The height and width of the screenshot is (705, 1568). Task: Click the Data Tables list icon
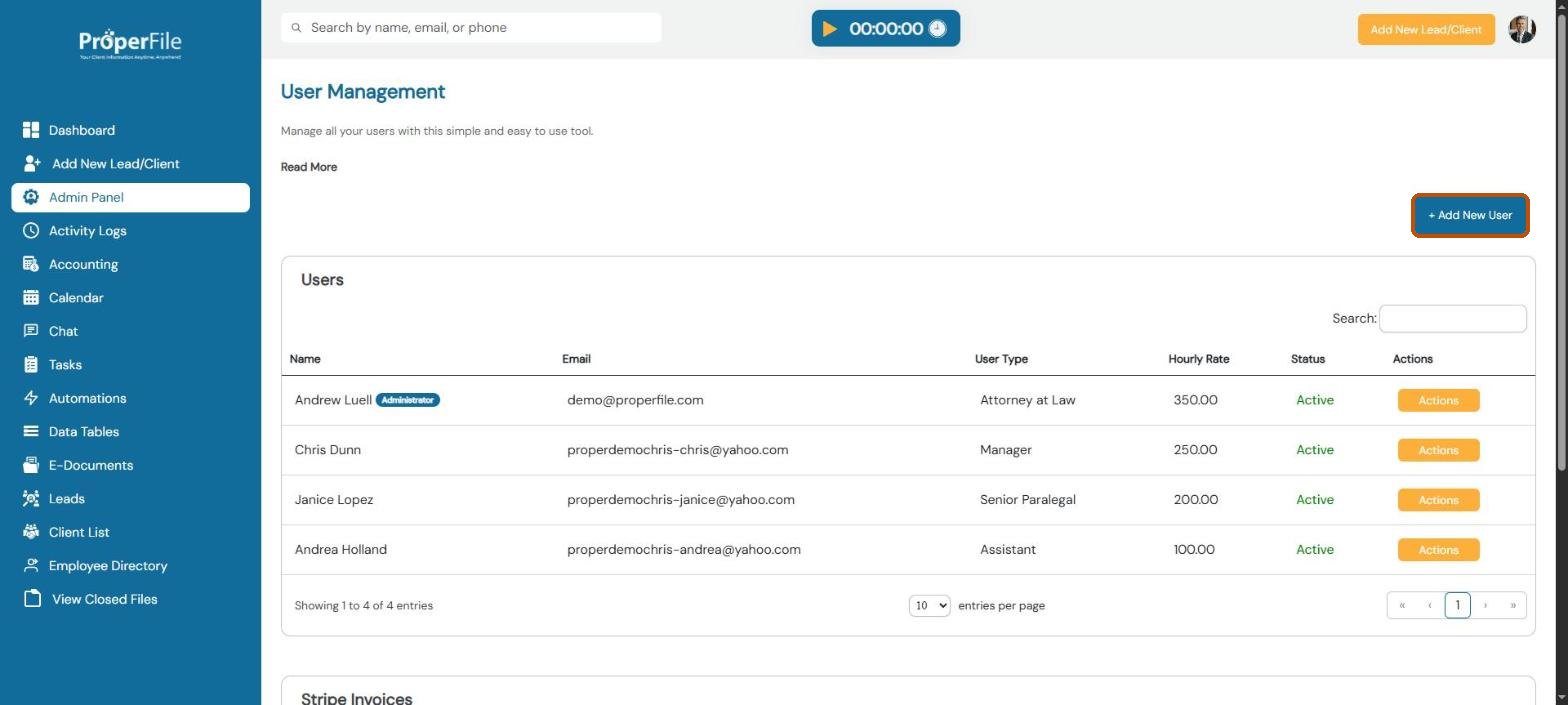[31, 431]
